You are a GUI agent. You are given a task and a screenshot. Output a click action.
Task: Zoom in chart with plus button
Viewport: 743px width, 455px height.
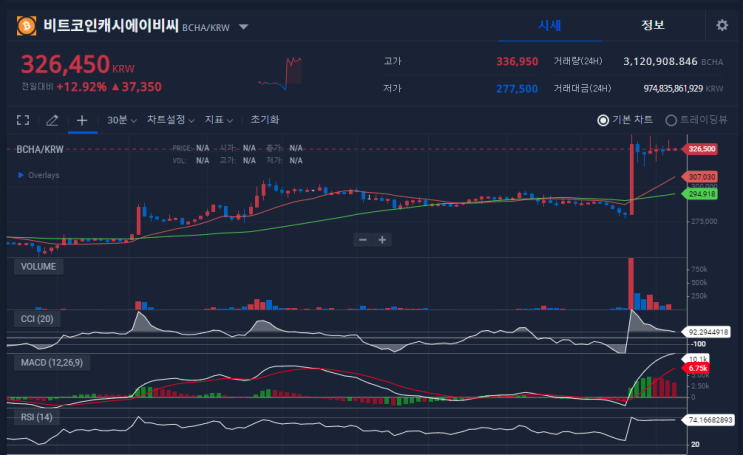pos(382,240)
